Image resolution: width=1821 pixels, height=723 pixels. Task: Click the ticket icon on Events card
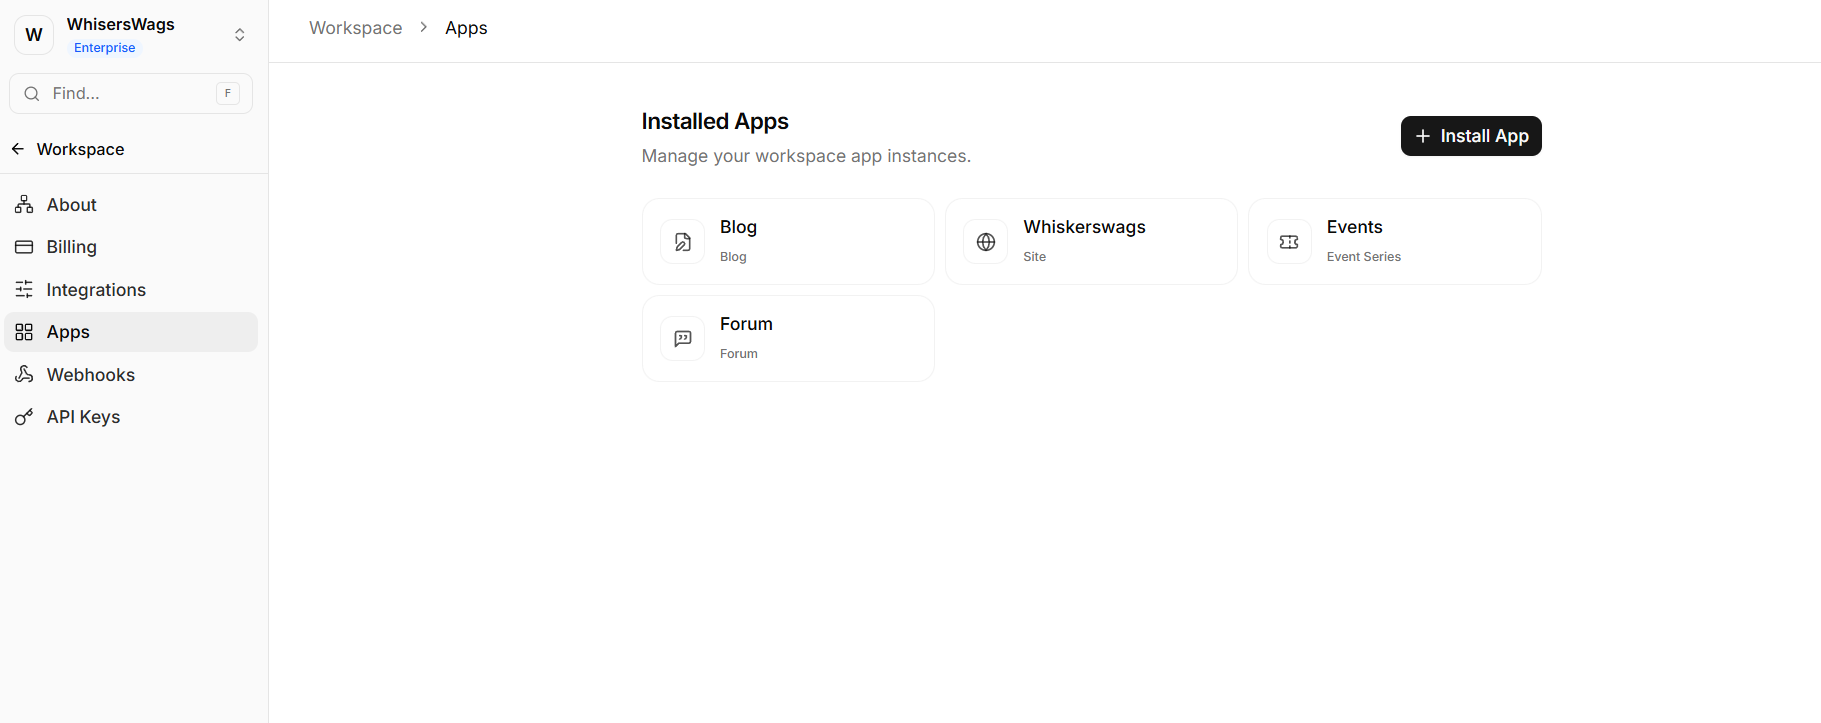tap(1289, 242)
